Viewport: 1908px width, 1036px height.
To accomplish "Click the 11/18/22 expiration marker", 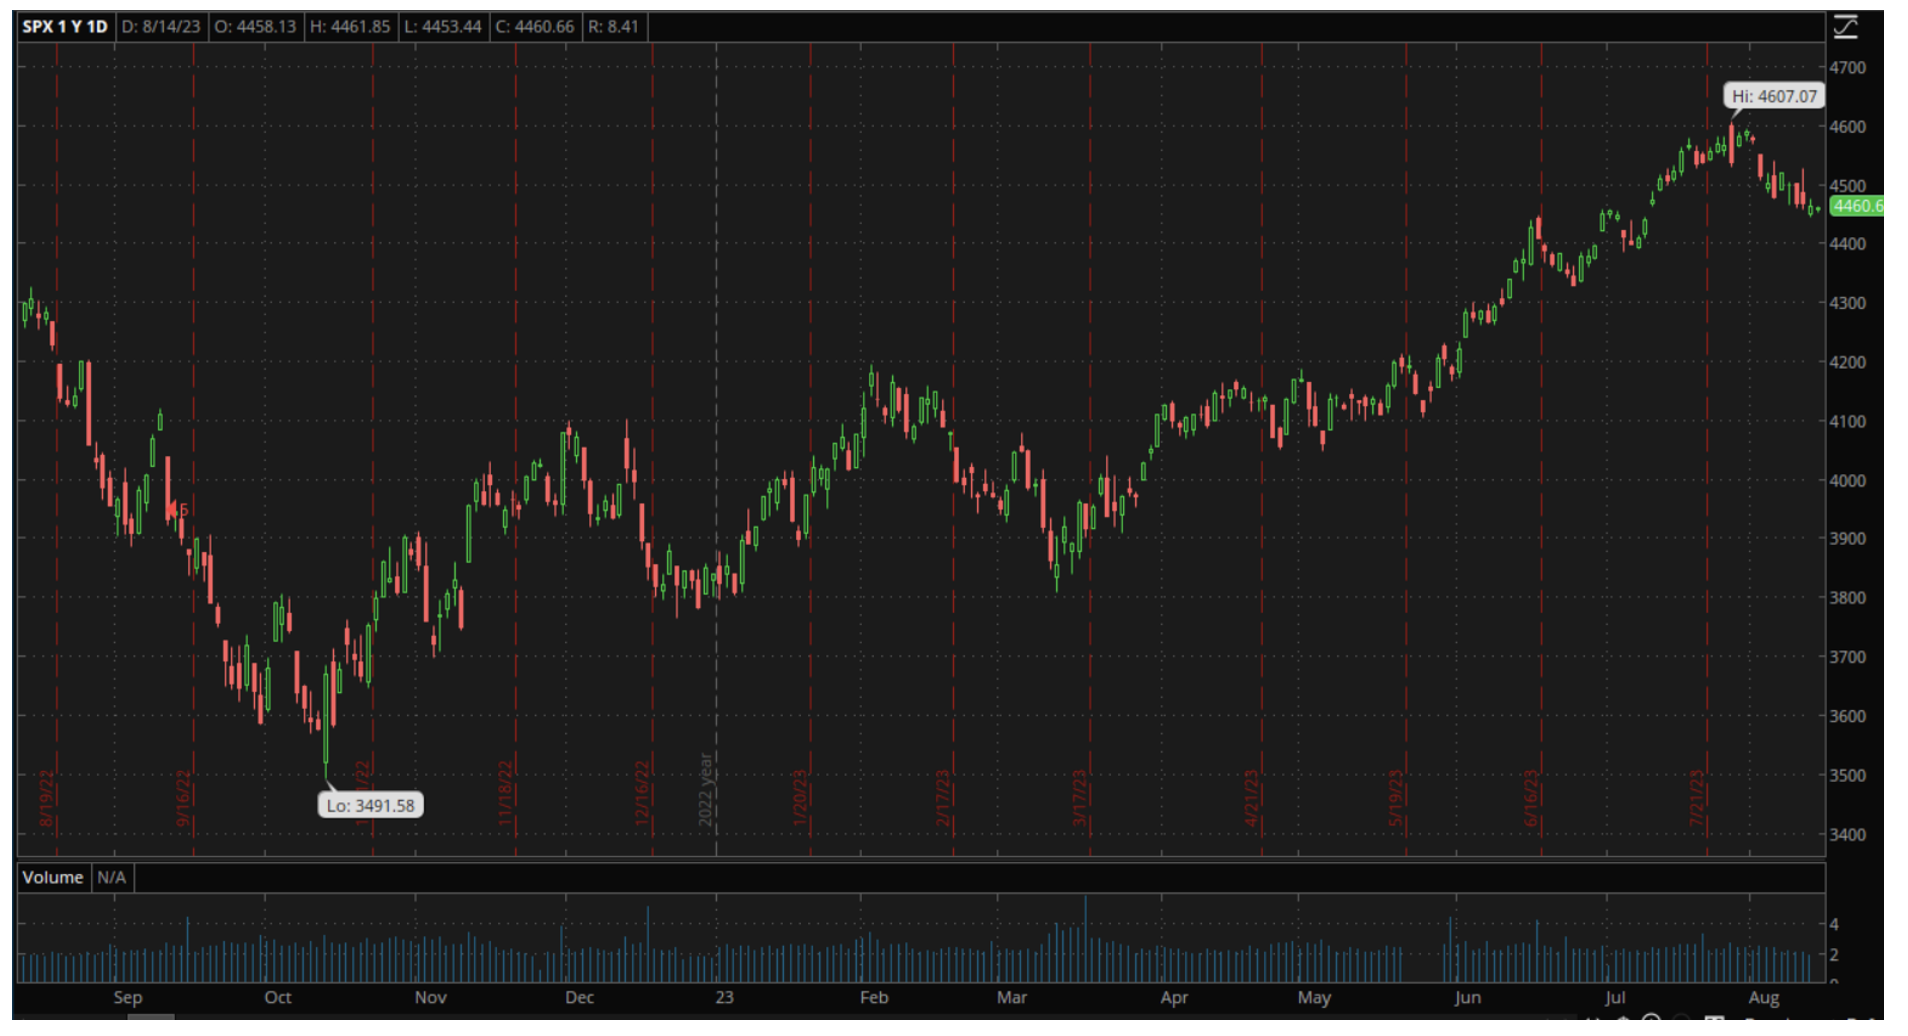I will pos(505,792).
